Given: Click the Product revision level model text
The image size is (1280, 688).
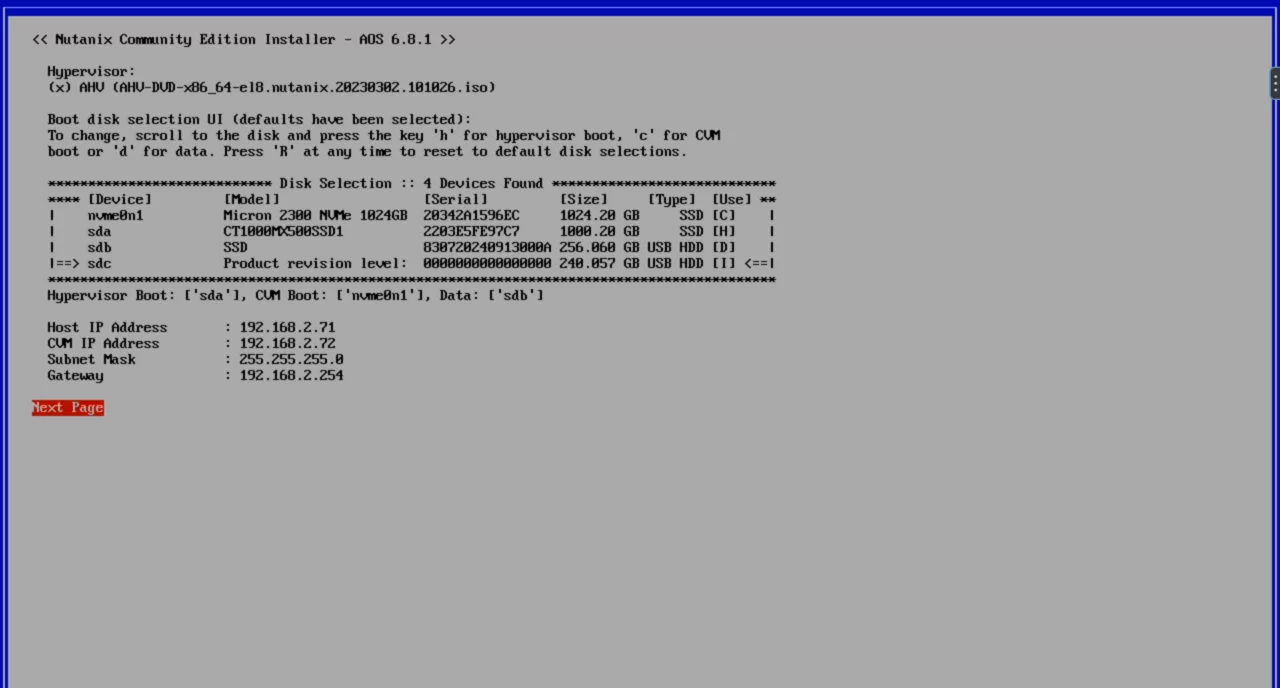Looking at the screenshot, I should click(x=315, y=263).
